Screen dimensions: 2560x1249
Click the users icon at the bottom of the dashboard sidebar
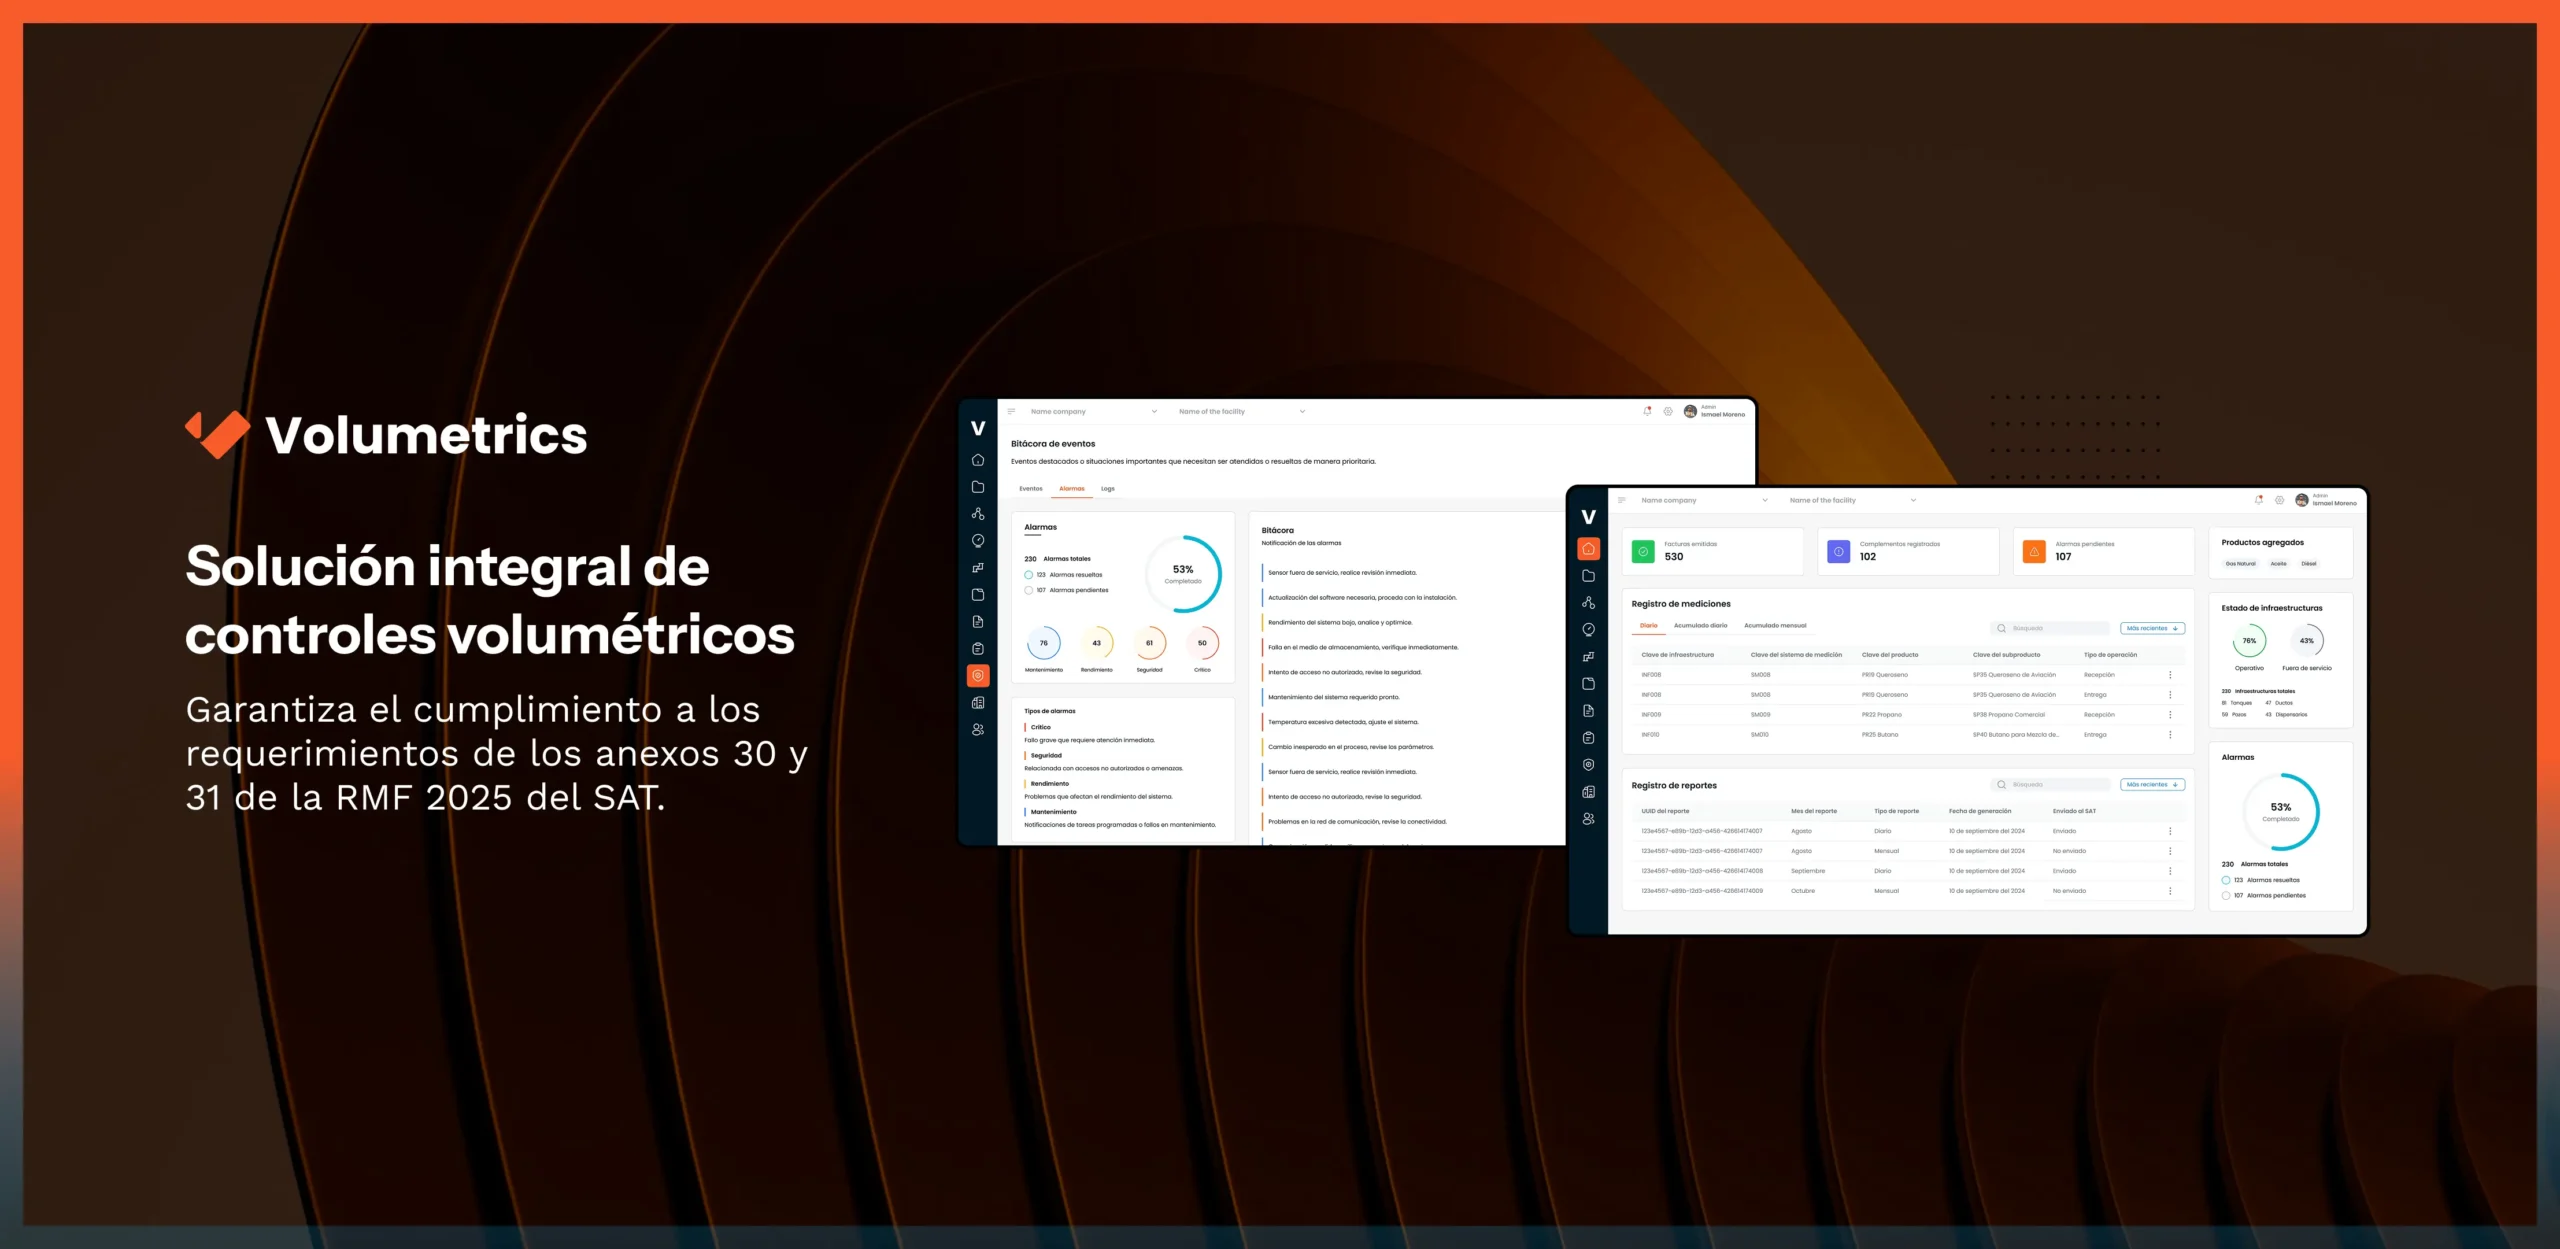pos(1588,819)
